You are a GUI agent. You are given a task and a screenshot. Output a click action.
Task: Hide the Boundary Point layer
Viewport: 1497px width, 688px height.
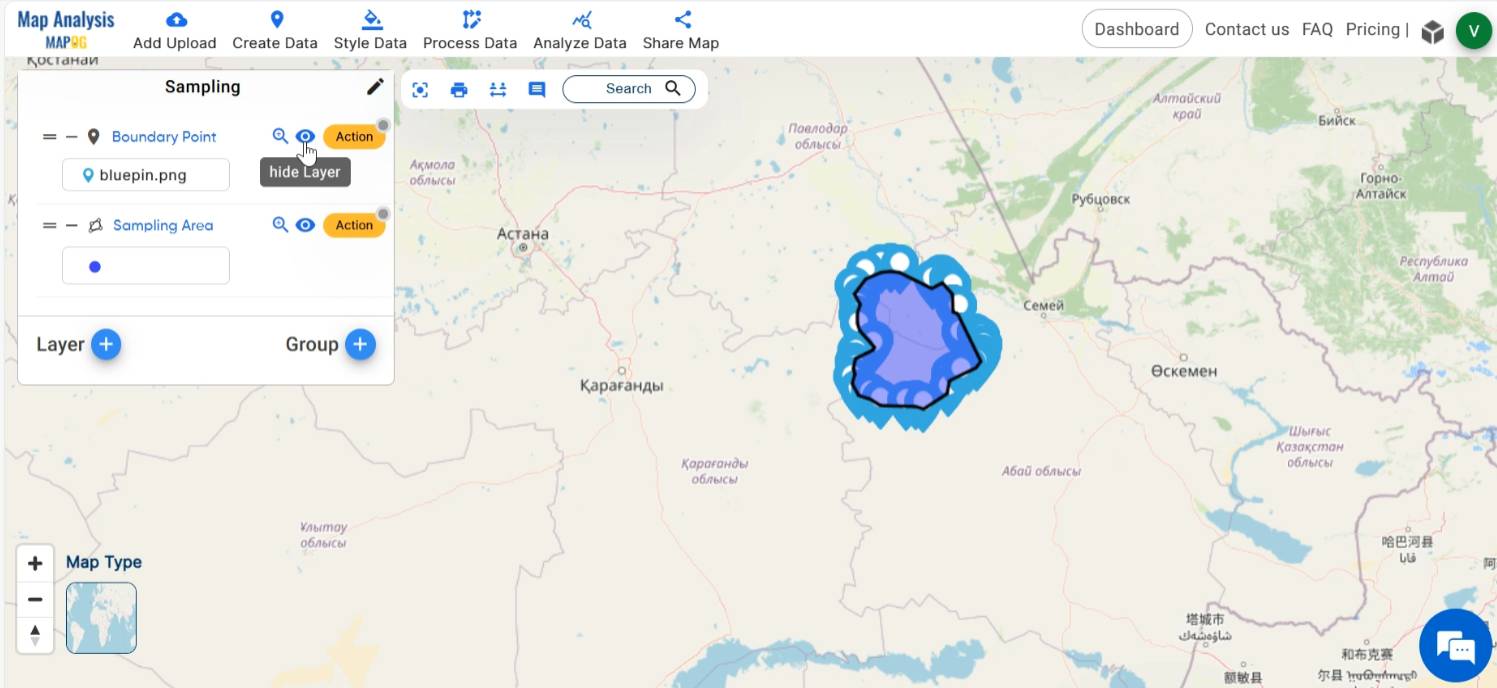coord(306,137)
